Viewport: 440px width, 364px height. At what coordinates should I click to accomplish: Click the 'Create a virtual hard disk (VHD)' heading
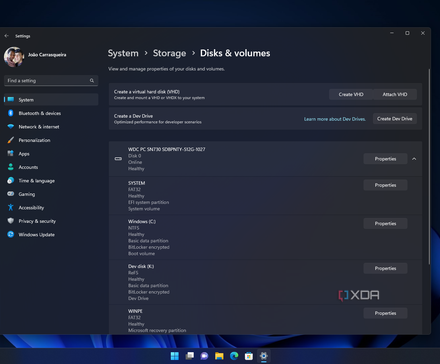147,92
